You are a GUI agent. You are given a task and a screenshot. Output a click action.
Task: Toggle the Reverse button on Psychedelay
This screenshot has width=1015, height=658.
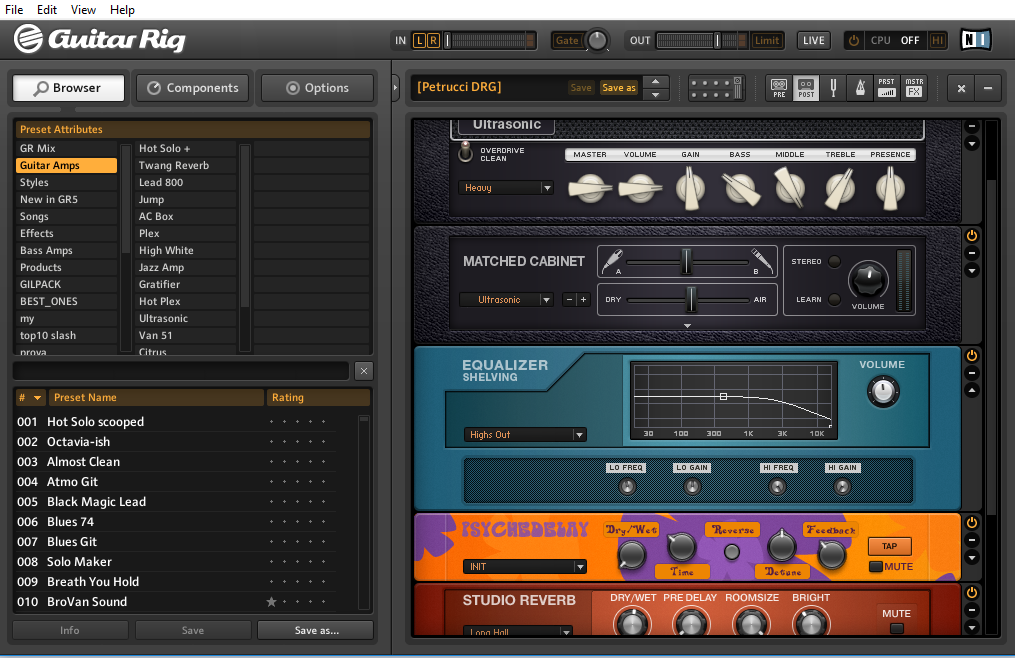point(731,552)
